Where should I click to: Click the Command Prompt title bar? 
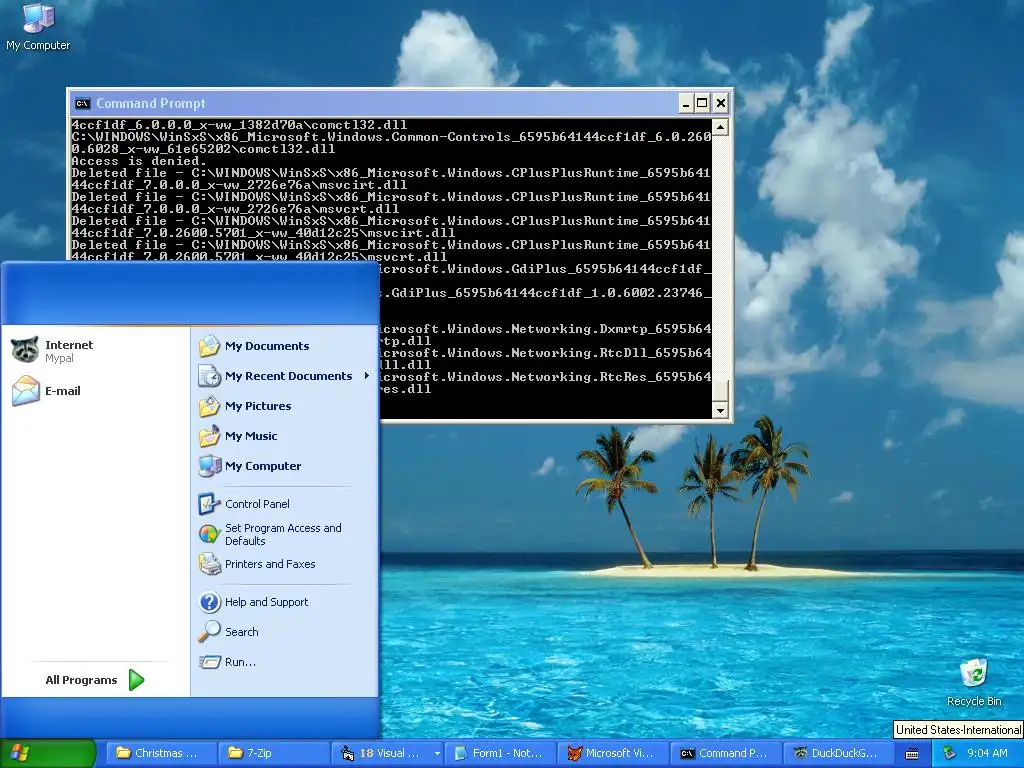click(x=400, y=103)
